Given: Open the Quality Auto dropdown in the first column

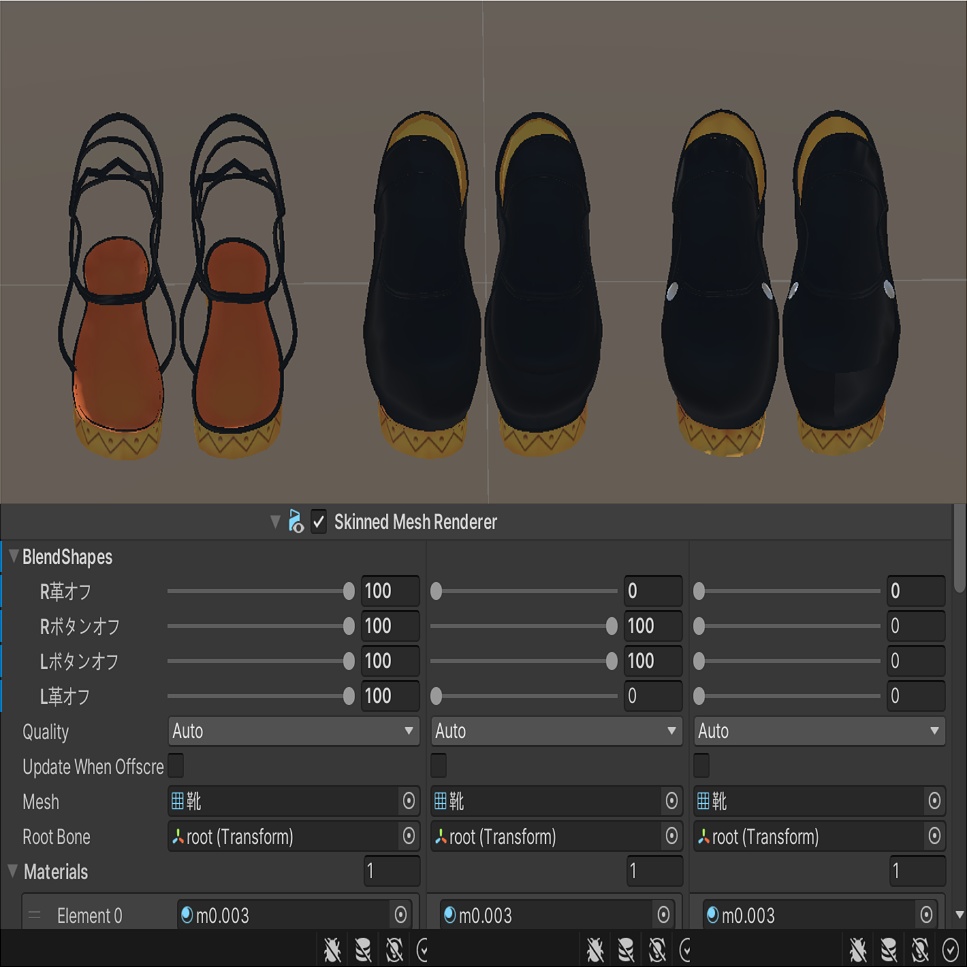Looking at the screenshot, I should point(294,731).
